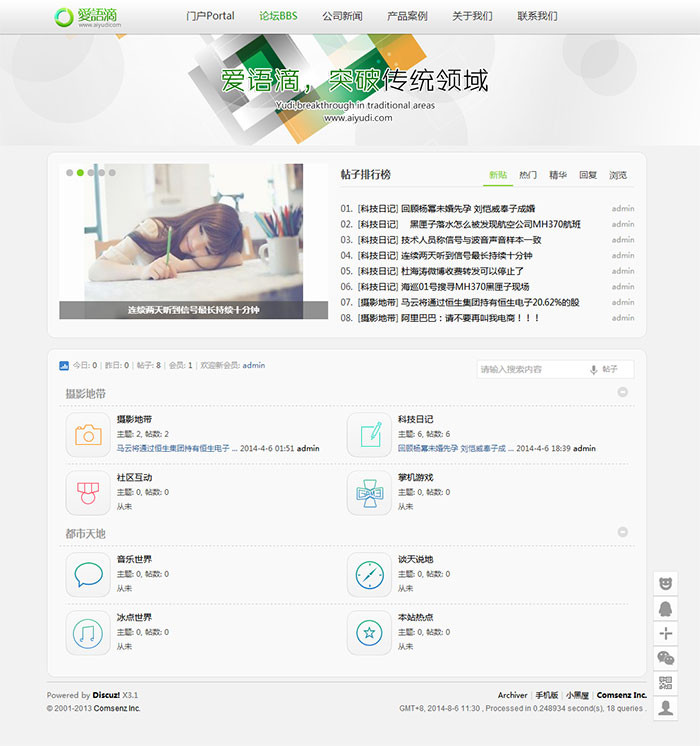The width and height of the screenshot is (700, 746).
Task: Click the WeChat icon in side toolbar
Action: point(665,658)
